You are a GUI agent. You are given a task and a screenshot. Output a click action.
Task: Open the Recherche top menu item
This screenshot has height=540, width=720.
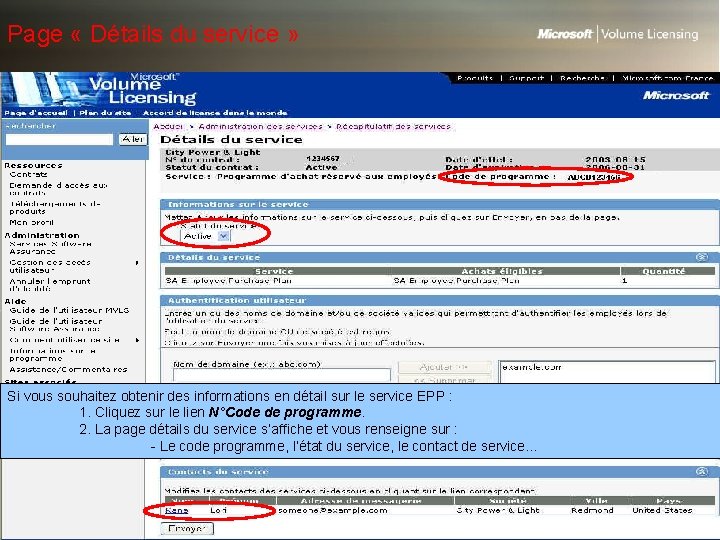coord(582,78)
